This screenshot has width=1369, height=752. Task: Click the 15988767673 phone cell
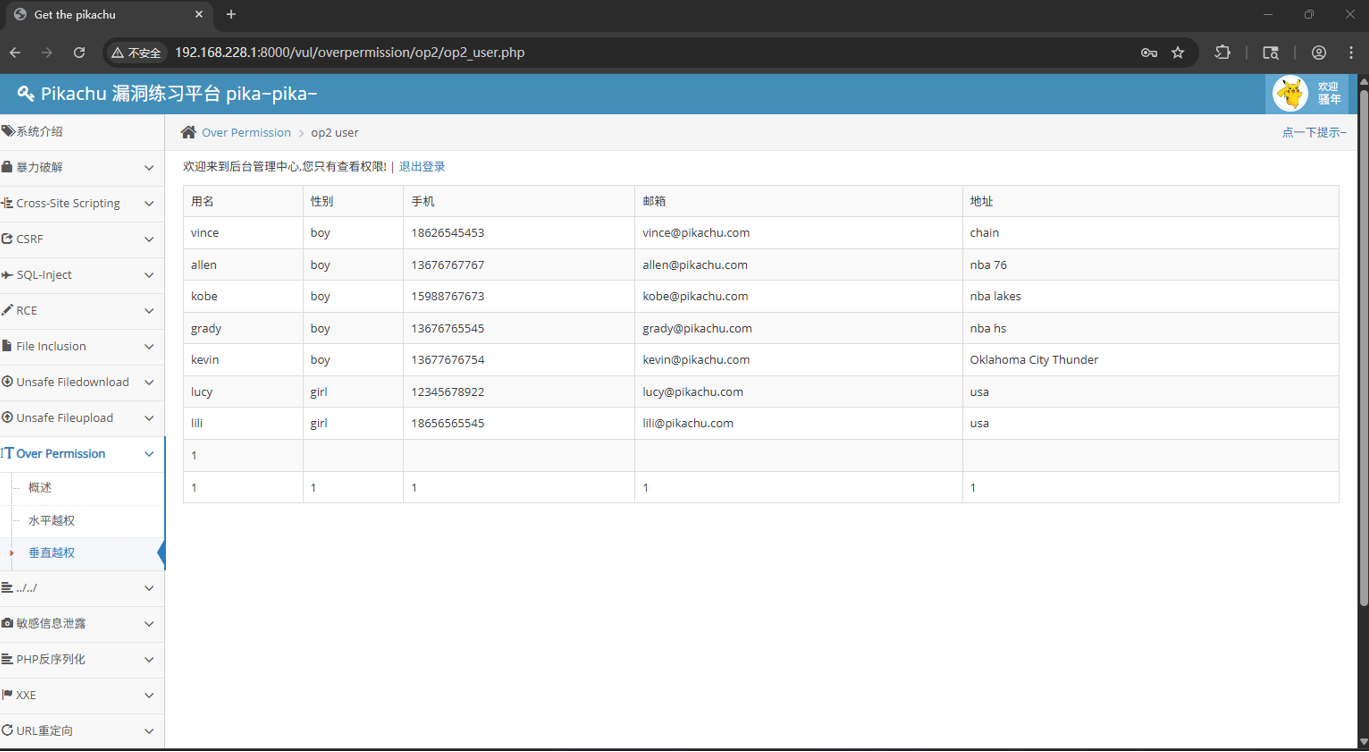click(x=518, y=297)
